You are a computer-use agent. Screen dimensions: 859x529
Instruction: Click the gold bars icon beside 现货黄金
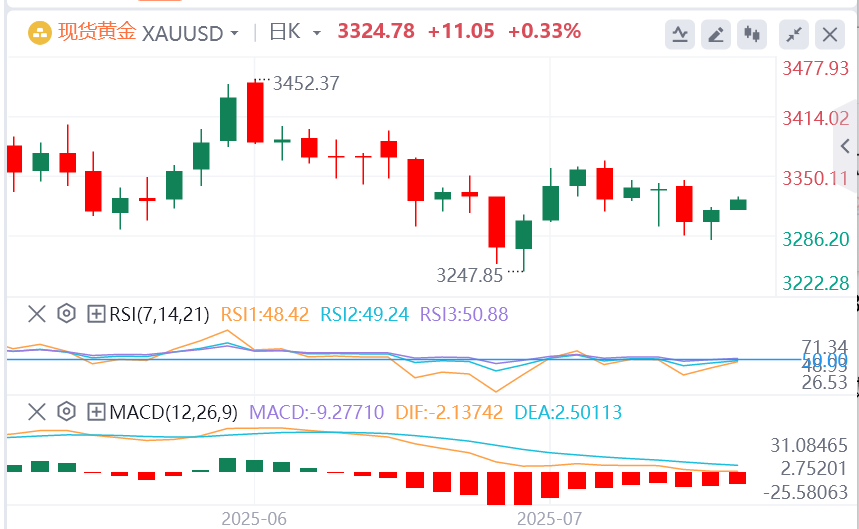[41, 32]
